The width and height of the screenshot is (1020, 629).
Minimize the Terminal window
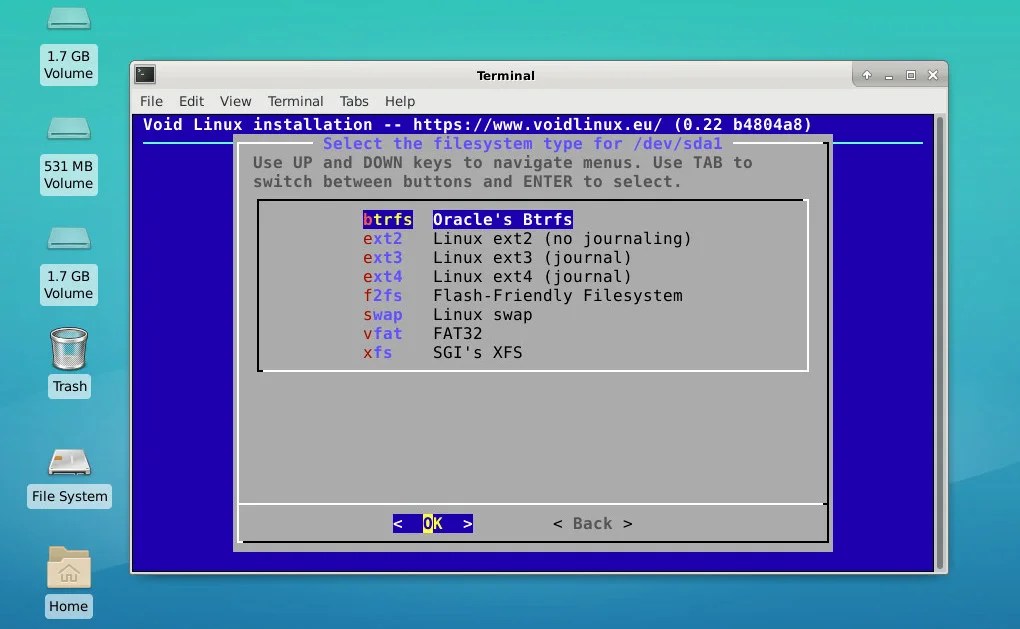889,75
